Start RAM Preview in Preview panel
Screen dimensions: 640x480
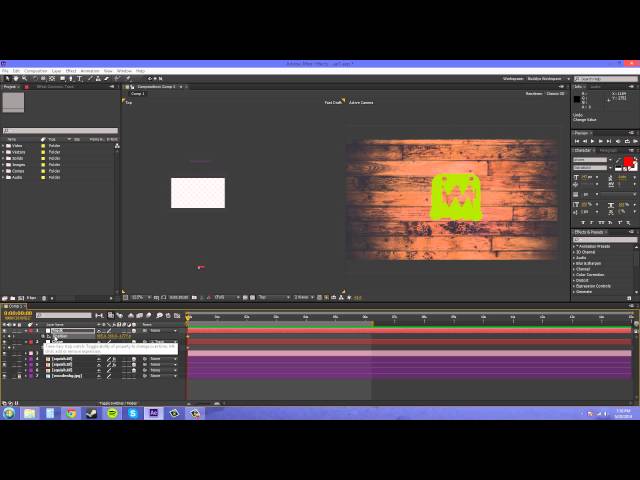(636, 141)
